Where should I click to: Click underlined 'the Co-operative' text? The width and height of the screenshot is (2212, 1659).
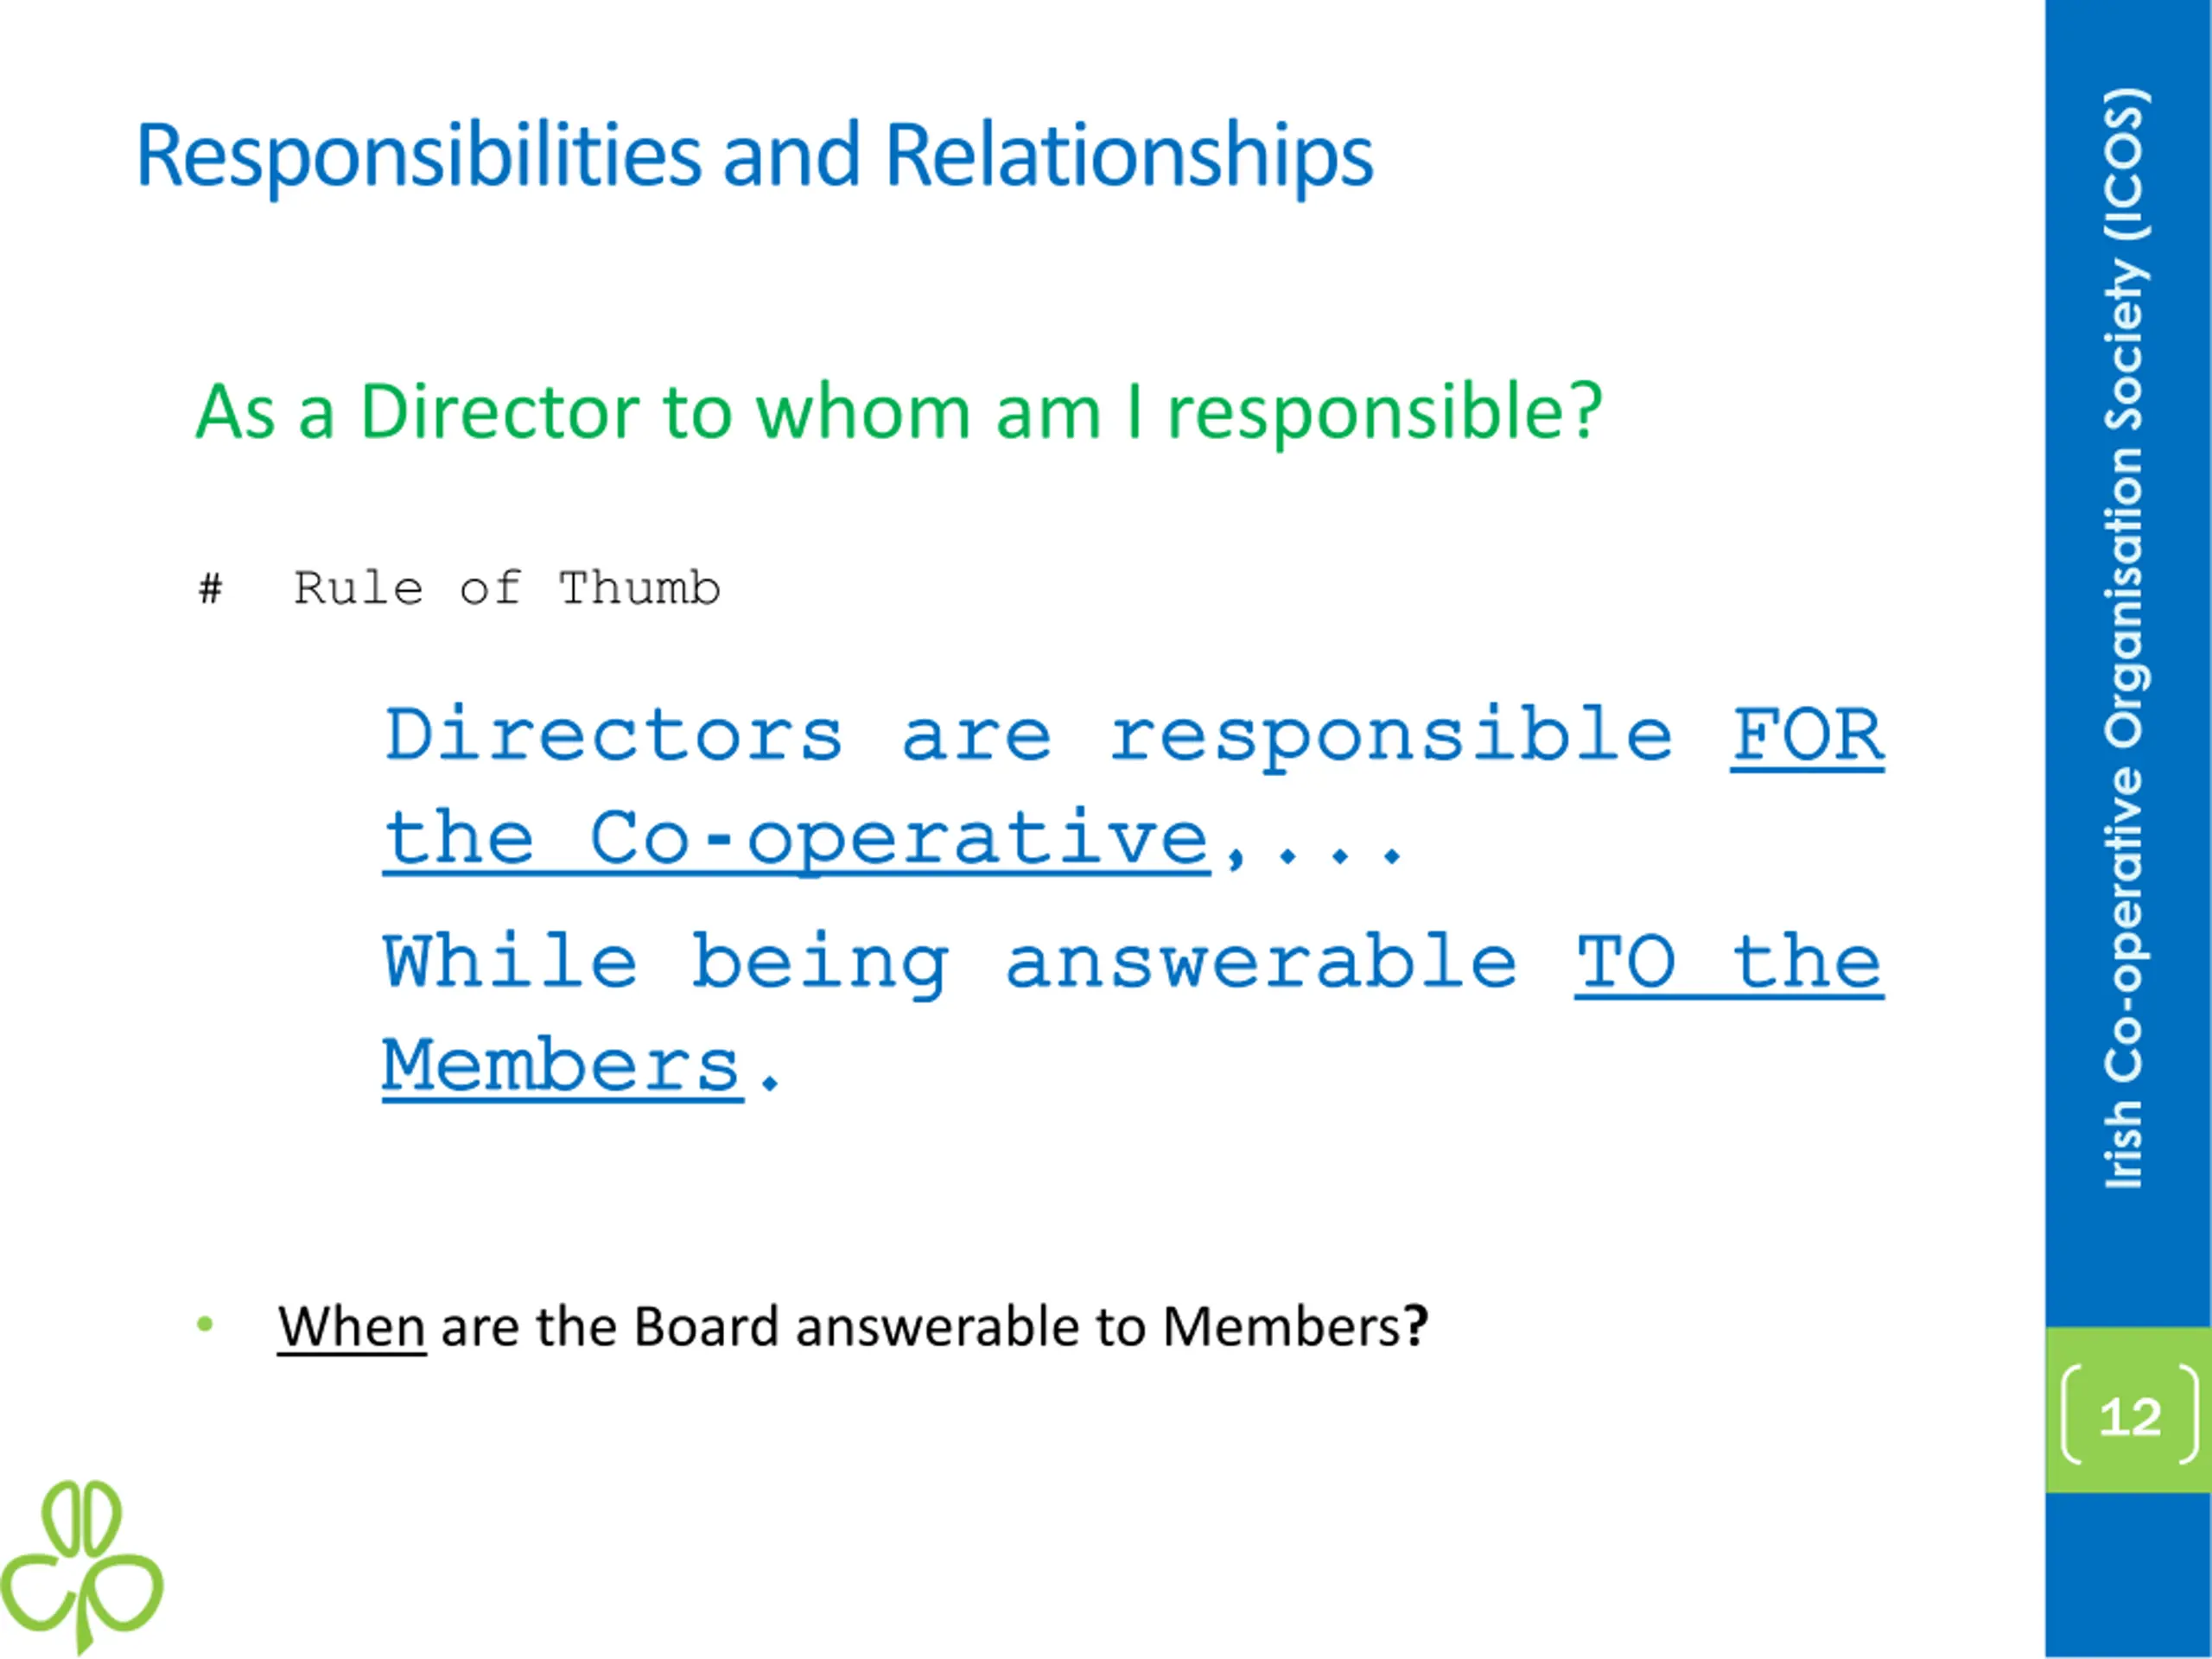point(796,840)
